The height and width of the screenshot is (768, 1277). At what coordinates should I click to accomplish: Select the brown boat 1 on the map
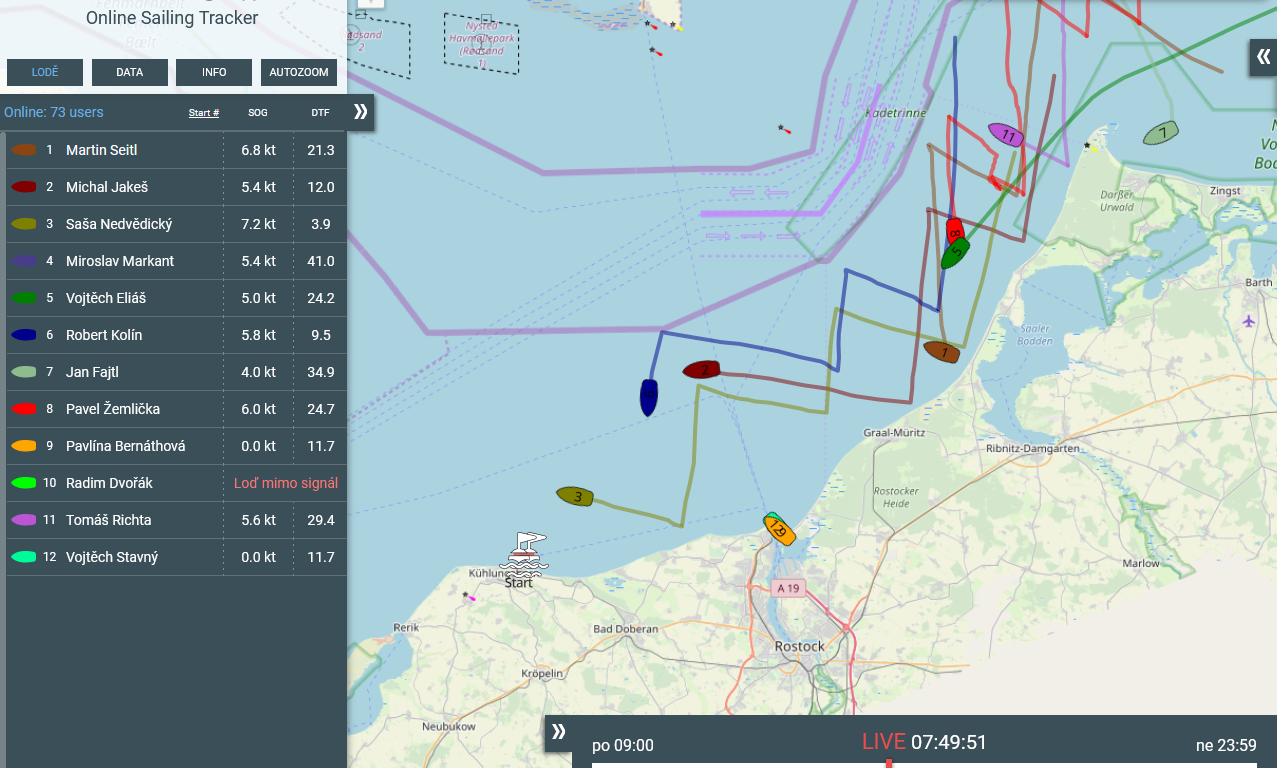point(942,352)
